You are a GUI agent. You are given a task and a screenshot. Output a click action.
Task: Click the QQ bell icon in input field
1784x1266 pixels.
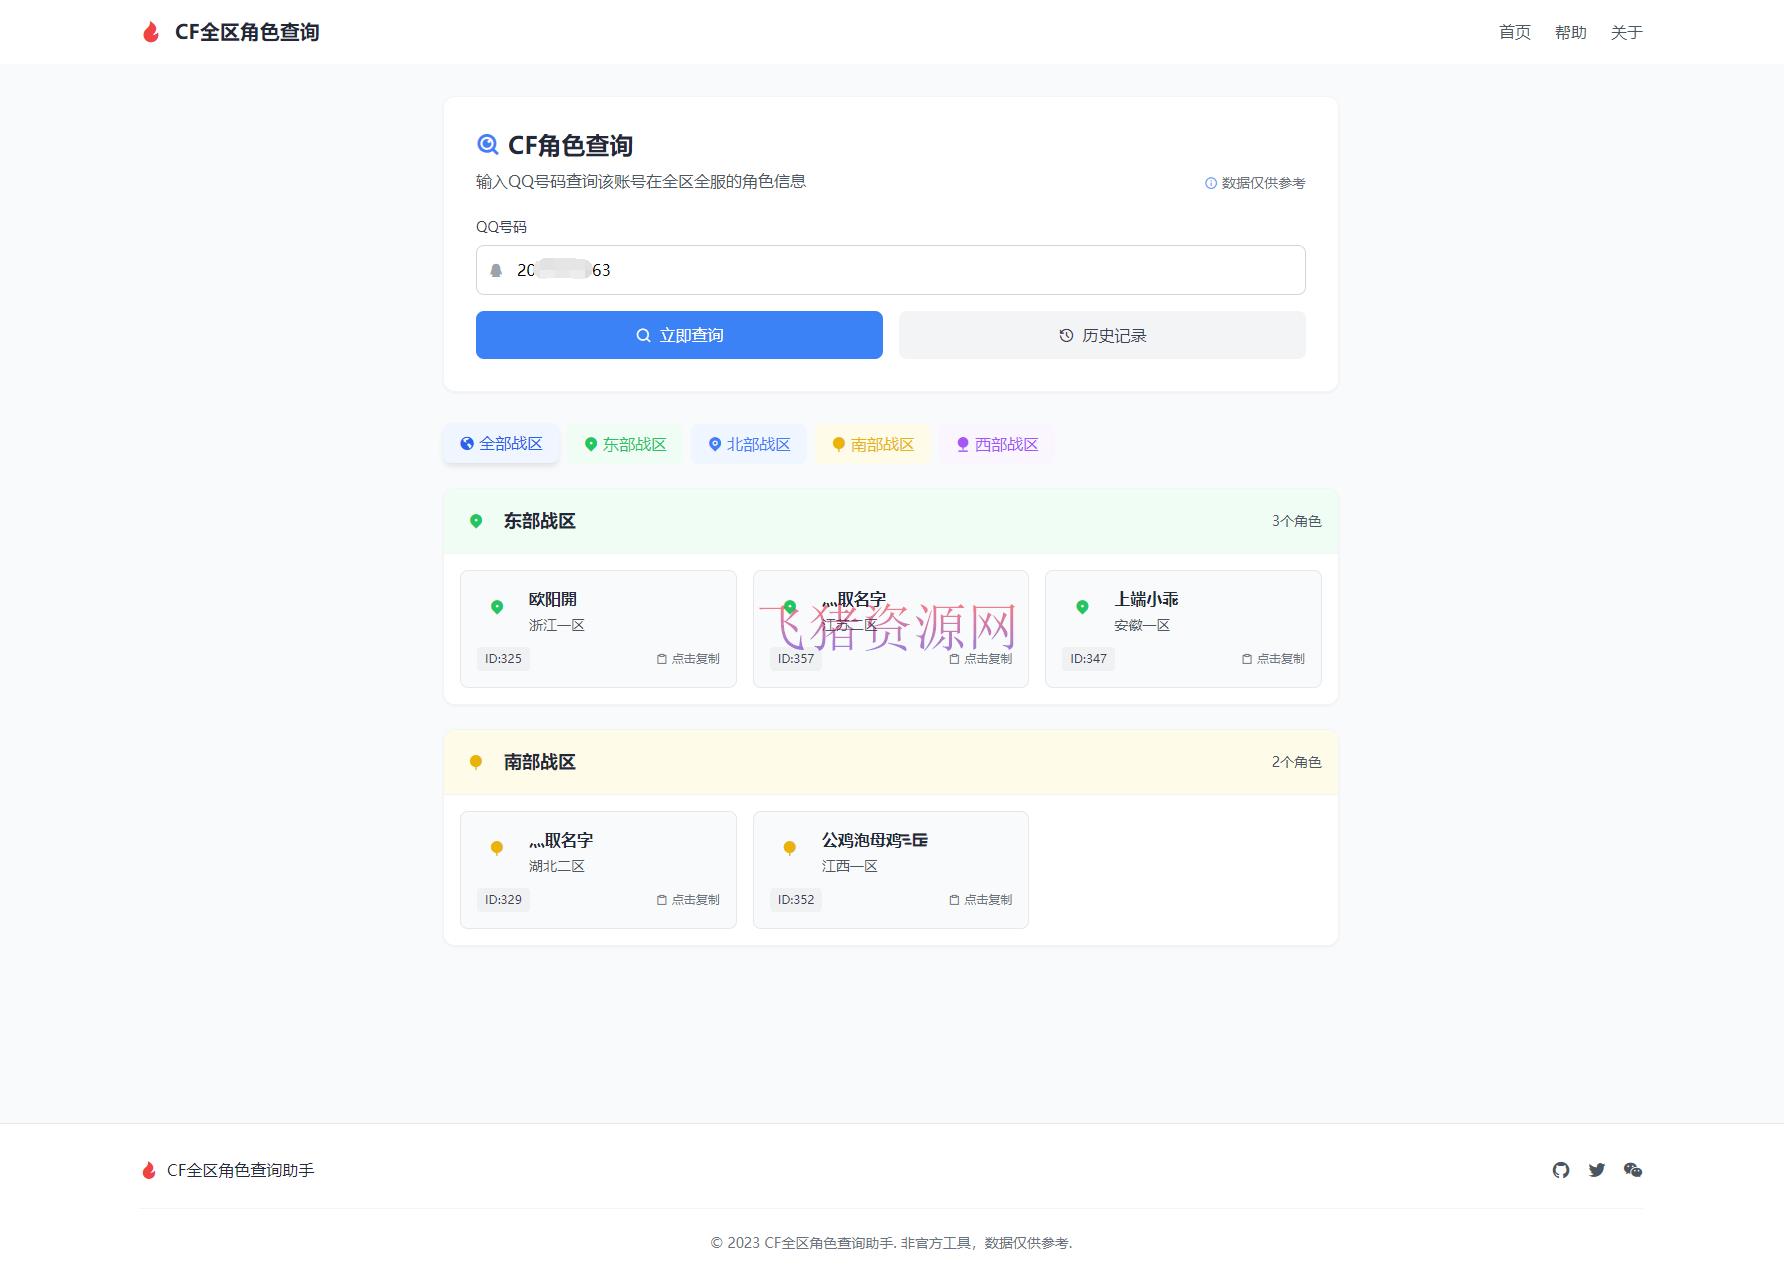[x=496, y=270]
